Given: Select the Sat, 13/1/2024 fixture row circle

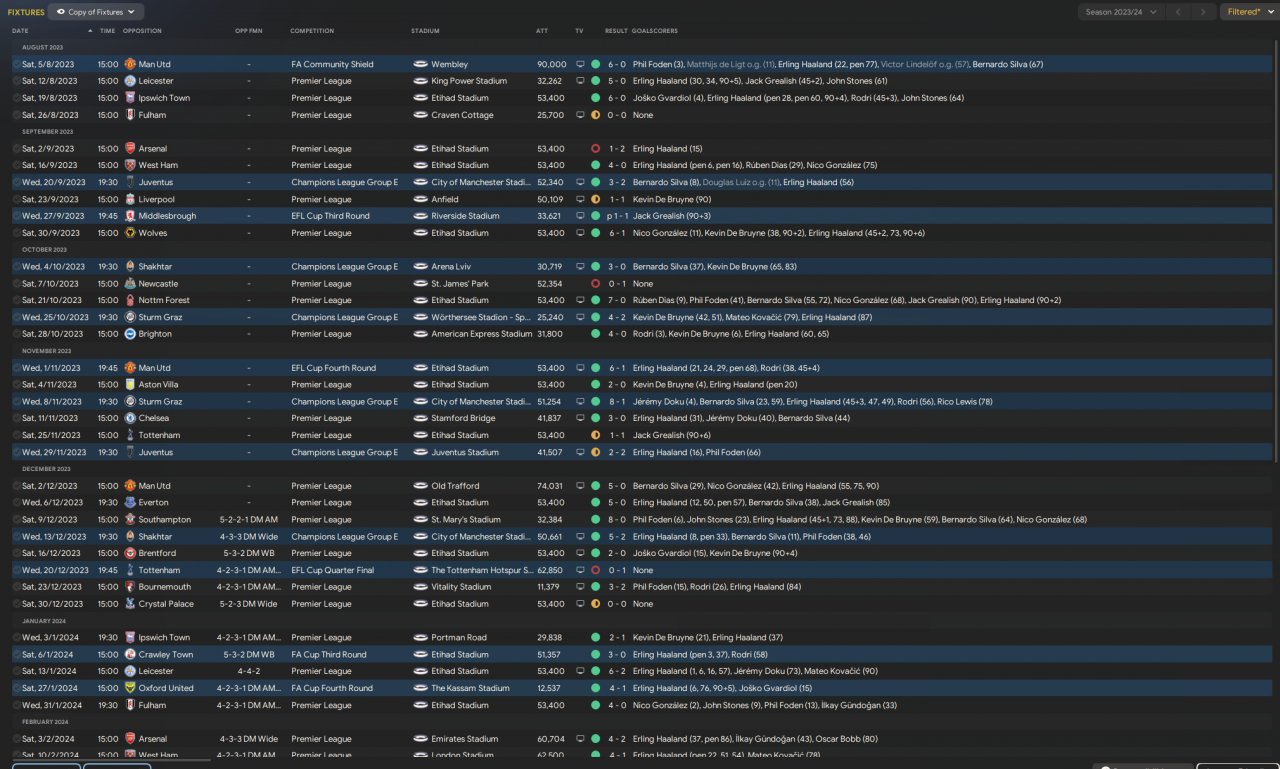Looking at the screenshot, I should point(17,671).
